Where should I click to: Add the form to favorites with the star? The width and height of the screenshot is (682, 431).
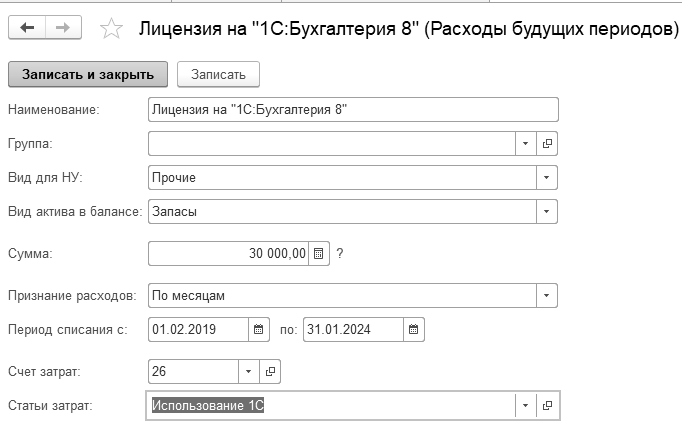(111, 28)
